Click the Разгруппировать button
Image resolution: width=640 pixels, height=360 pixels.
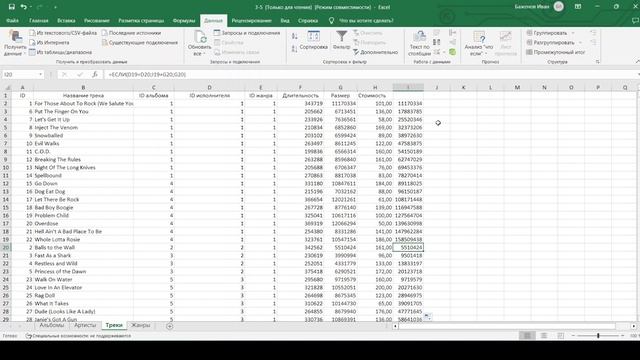[x=550, y=42]
